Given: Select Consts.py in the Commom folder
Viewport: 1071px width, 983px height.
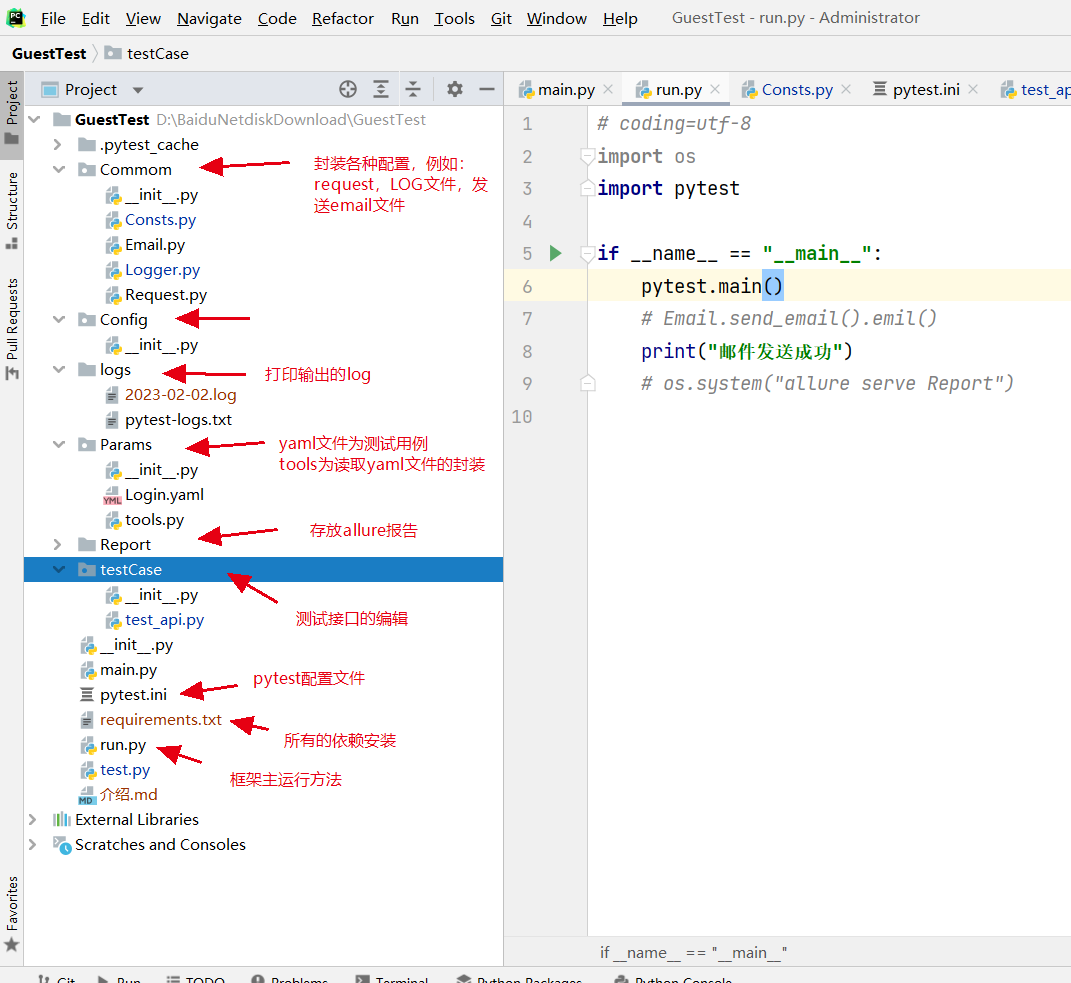Looking at the screenshot, I should (x=161, y=220).
